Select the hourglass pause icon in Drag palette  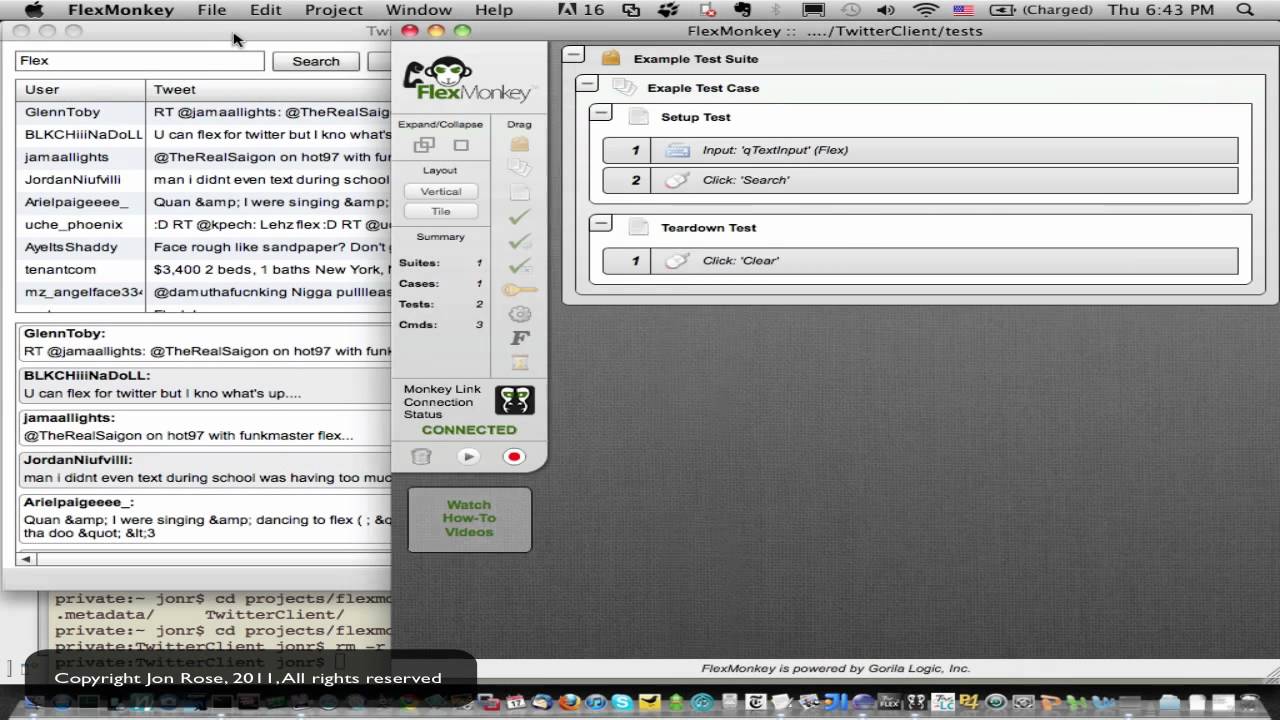coord(519,362)
